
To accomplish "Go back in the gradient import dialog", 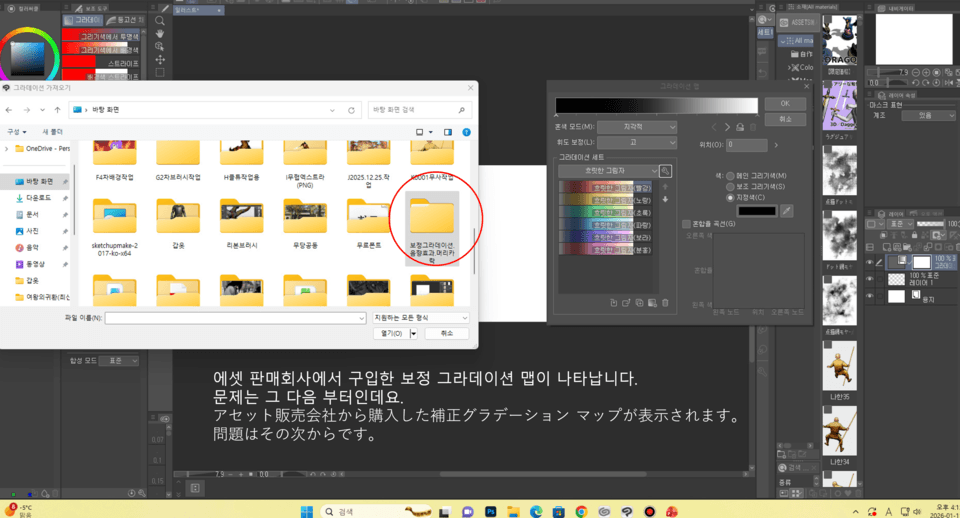I will (9, 110).
